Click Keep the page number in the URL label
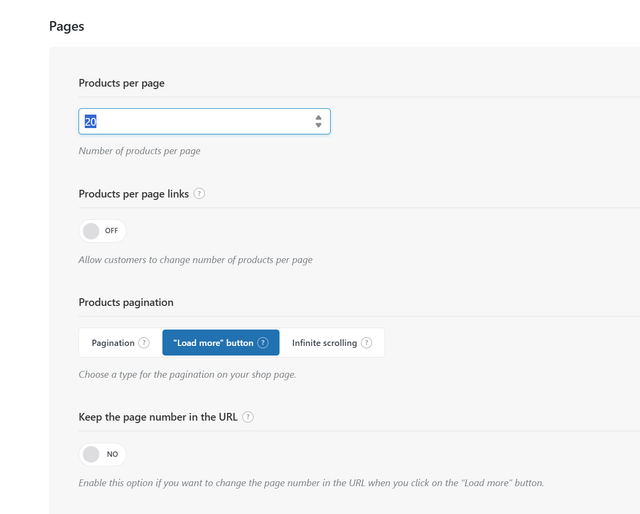Screen dimensions: 640x514 [x=158, y=417]
